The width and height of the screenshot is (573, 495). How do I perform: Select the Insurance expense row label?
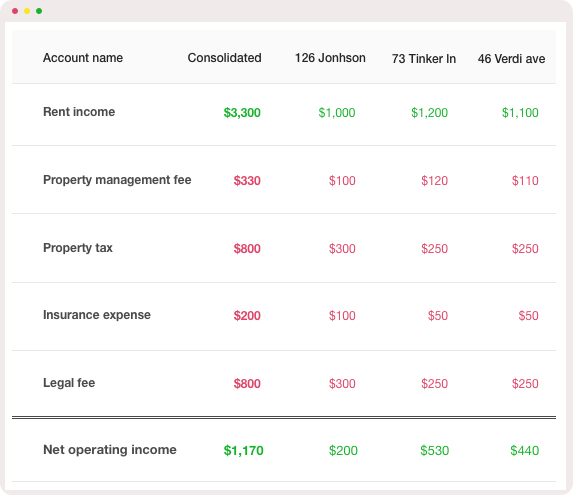click(97, 315)
